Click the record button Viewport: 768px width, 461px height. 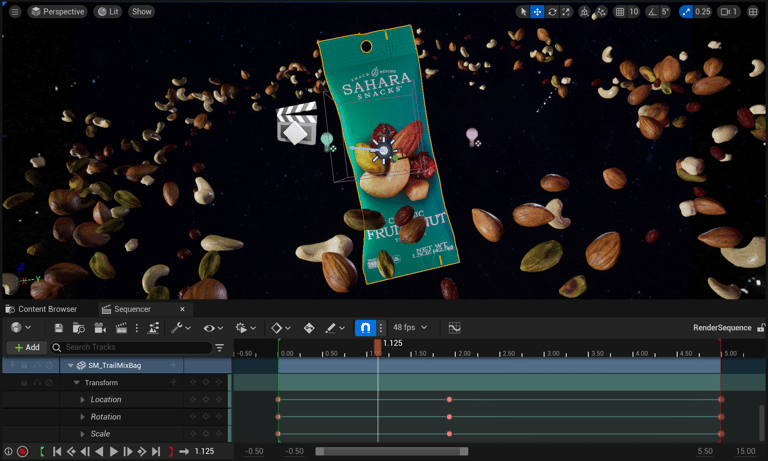tap(23, 452)
